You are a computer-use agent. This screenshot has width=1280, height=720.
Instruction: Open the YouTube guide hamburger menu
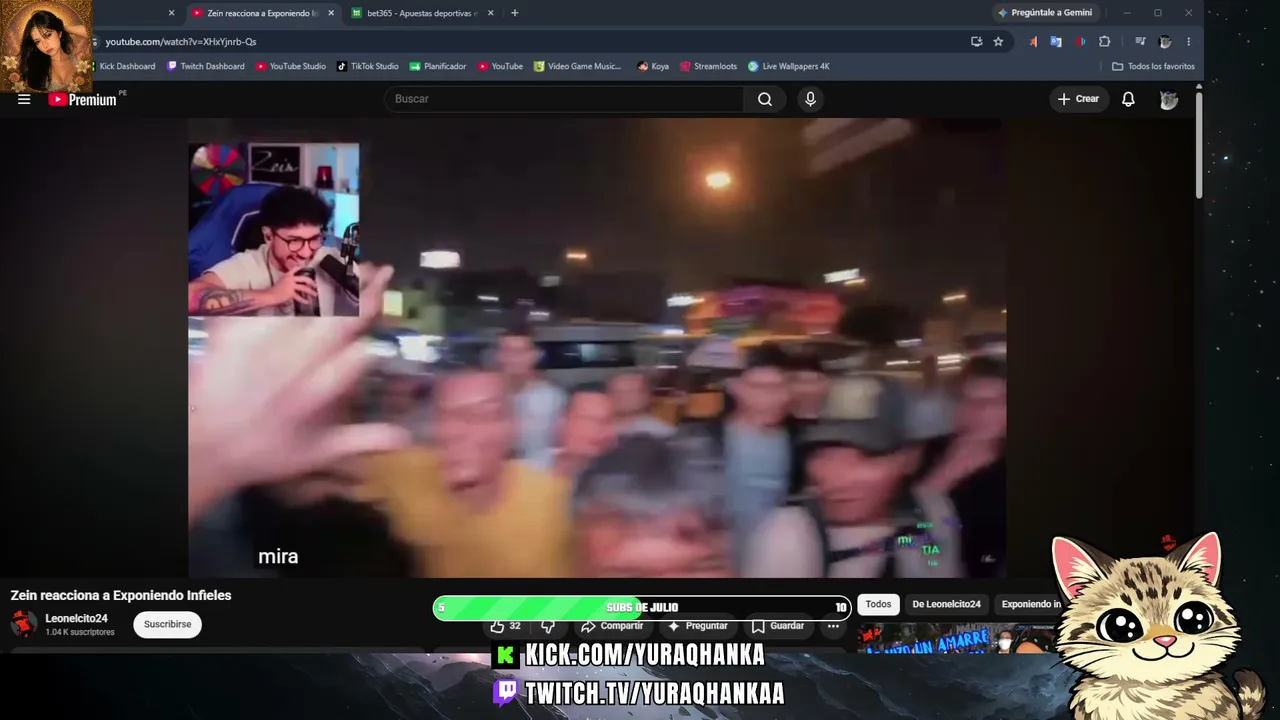point(24,99)
